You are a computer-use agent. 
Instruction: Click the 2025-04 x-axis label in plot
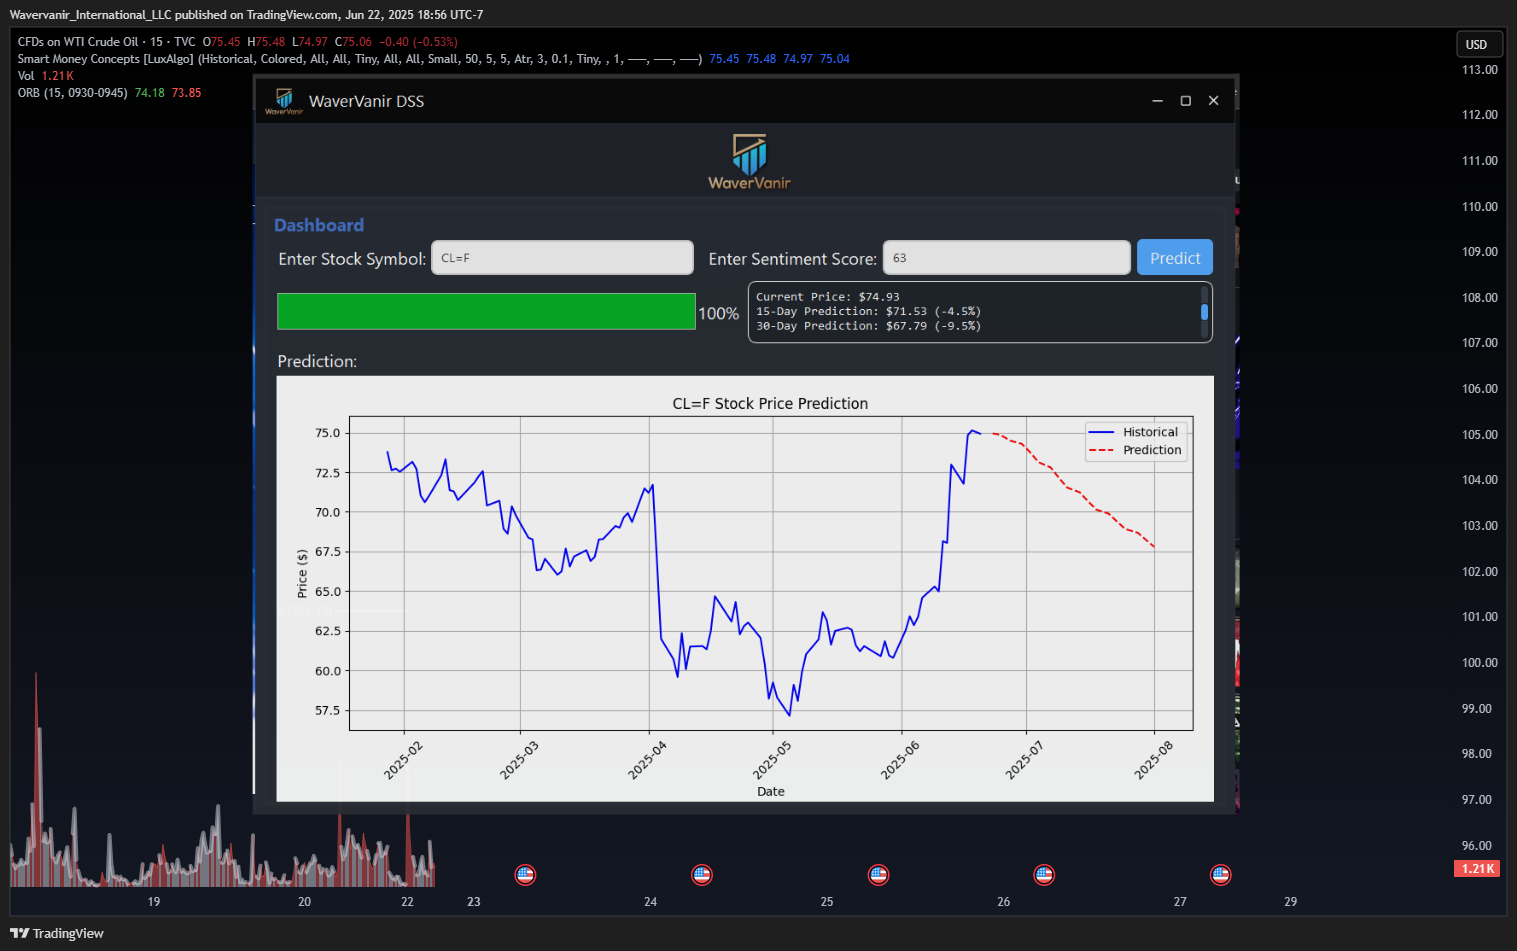pyautogui.click(x=647, y=761)
